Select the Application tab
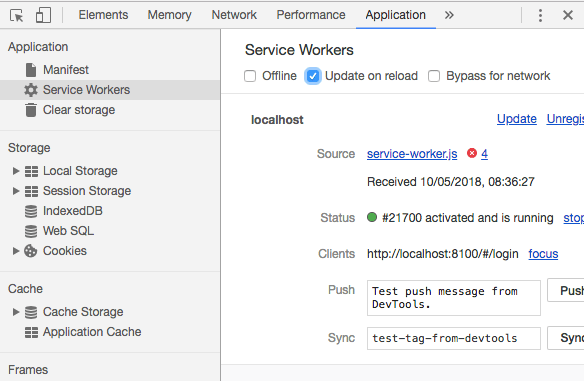Image resolution: width=584 pixels, height=381 pixels. pyautogui.click(x=396, y=15)
